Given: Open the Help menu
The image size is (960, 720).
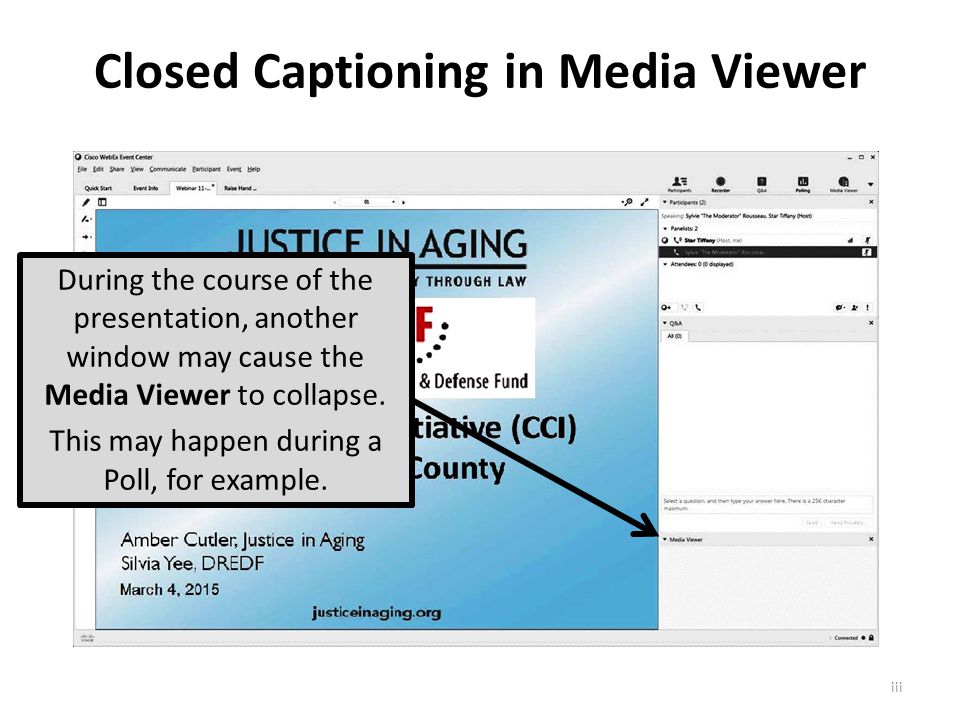Looking at the screenshot, I should coord(254,169).
